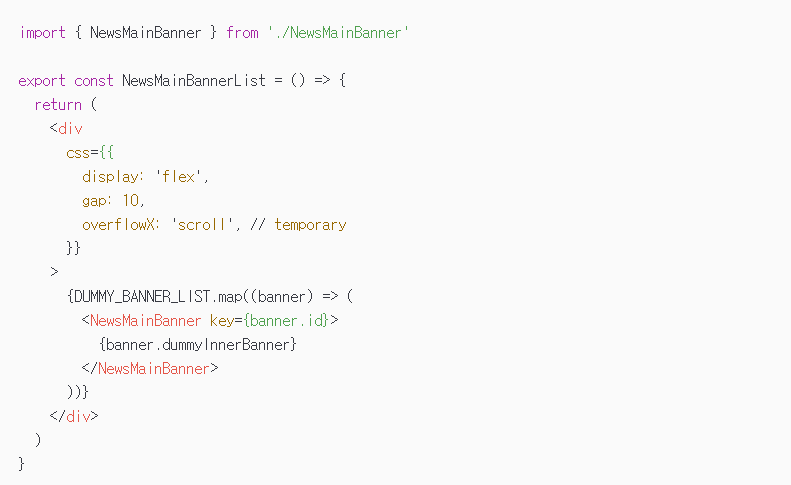Image resolution: width=791 pixels, height=485 pixels.
Task: Click the import keyword on the first line
Action: [x=42, y=33]
